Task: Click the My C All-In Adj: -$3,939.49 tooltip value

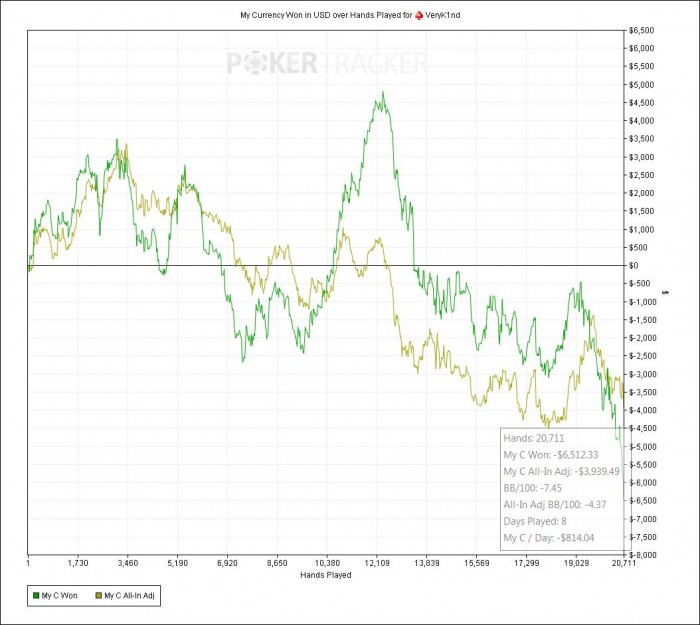Action: pyautogui.click(x=562, y=471)
